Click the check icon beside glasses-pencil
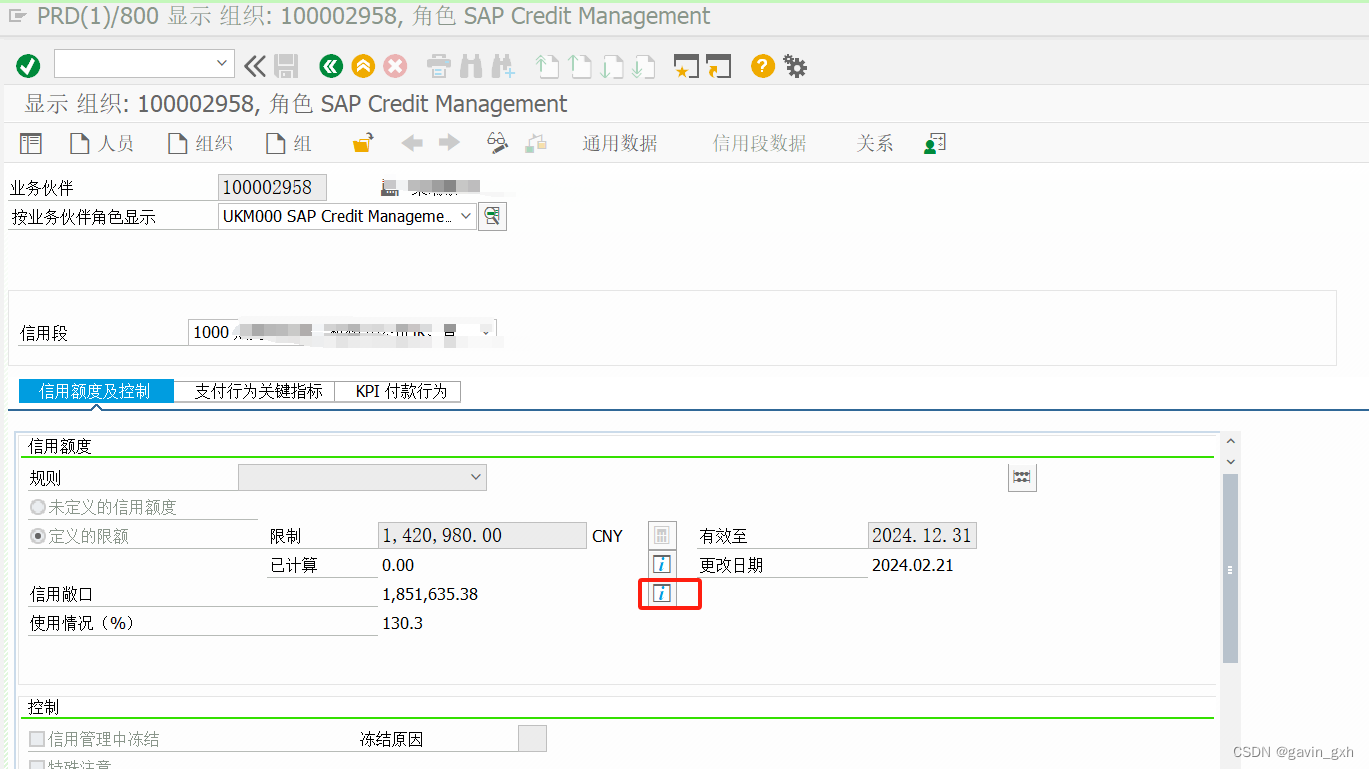 click(x=536, y=143)
